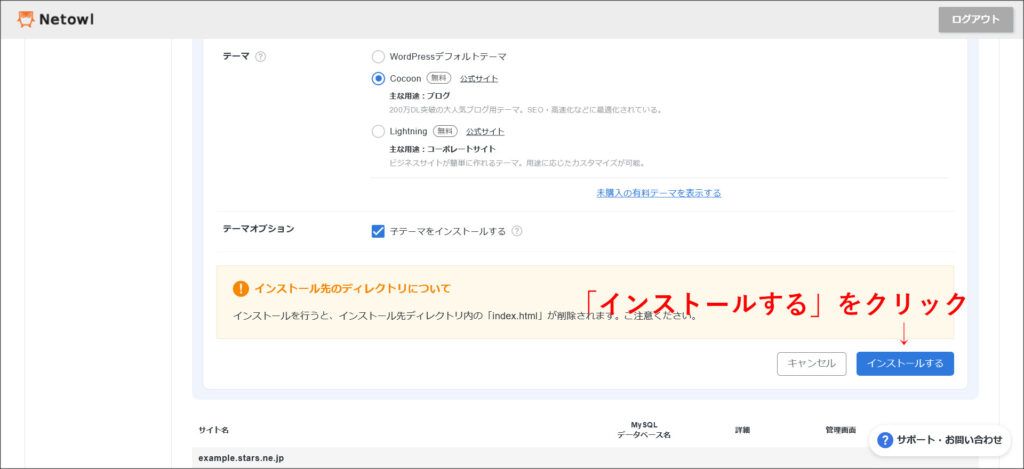The width and height of the screenshot is (1024, 469).
Task: Click the ビジネスサイト Lightning description text
Action: [x=517, y=163]
